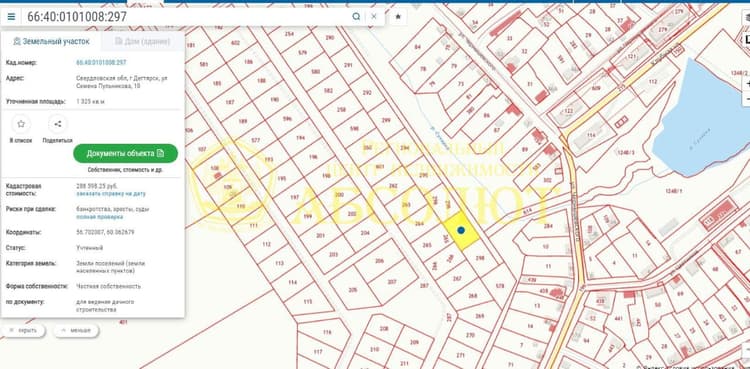Click the Поделиться share icon
Image resolution: width=750 pixels, height=369 pixels.
(x=58, y=124)
